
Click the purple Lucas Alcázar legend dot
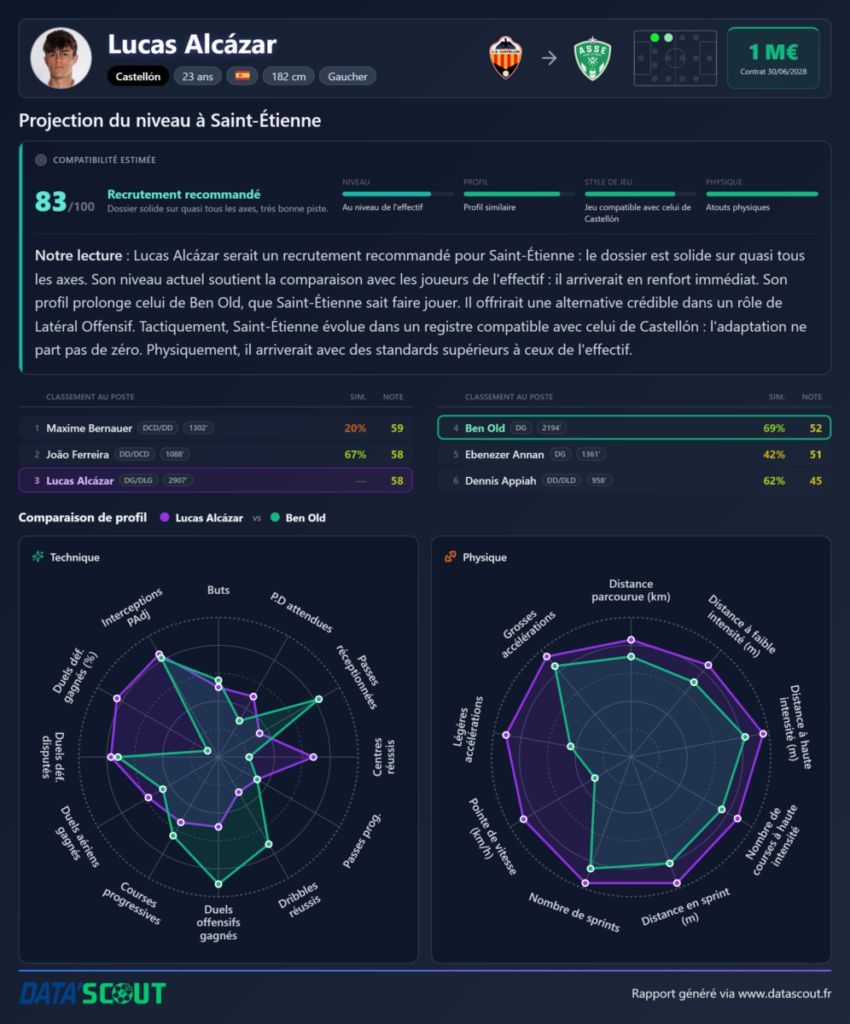(165, 517)
